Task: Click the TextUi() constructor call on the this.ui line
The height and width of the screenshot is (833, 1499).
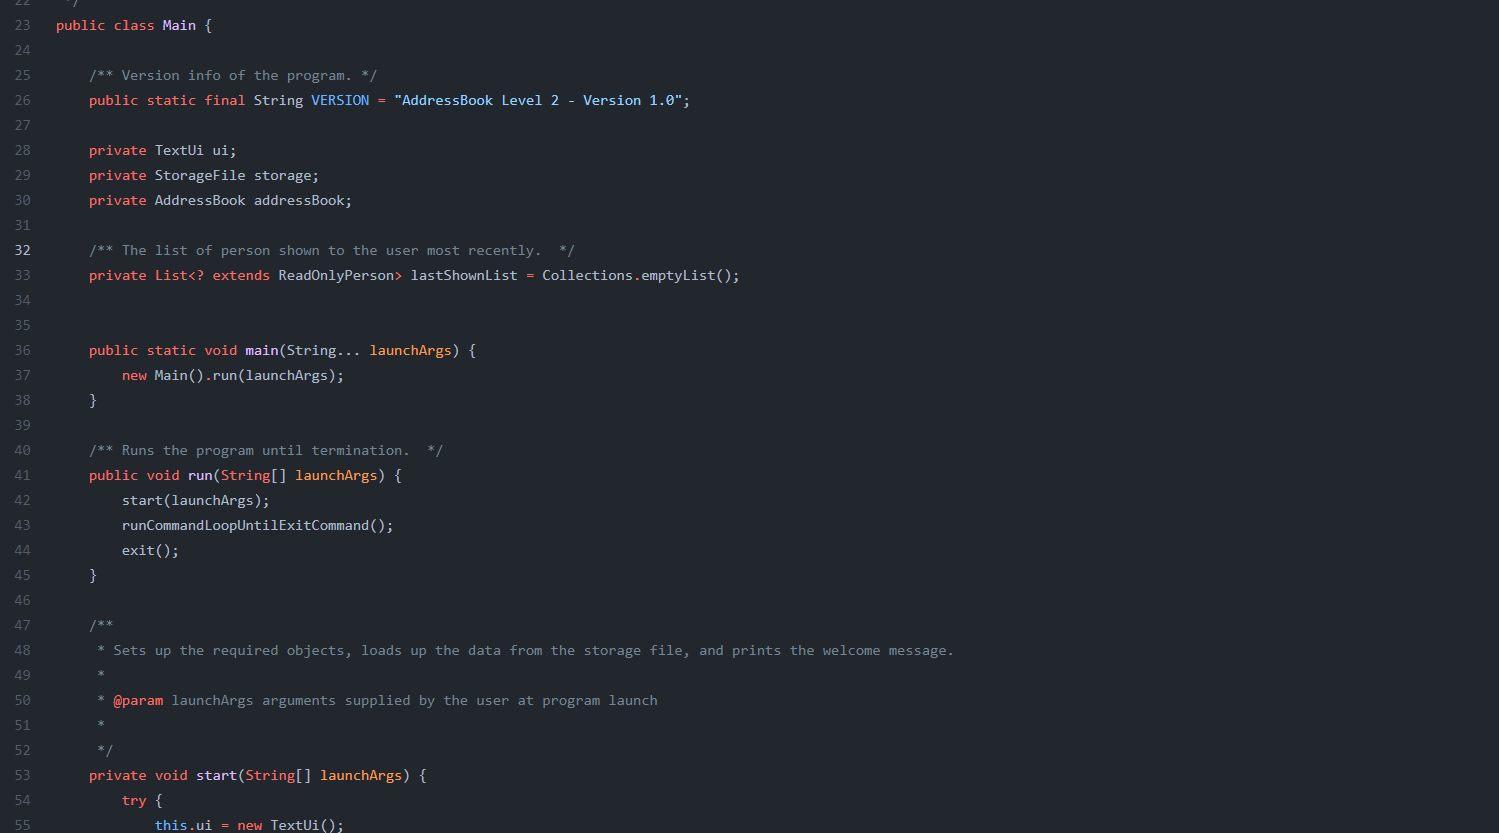Action: pos(303,825)
